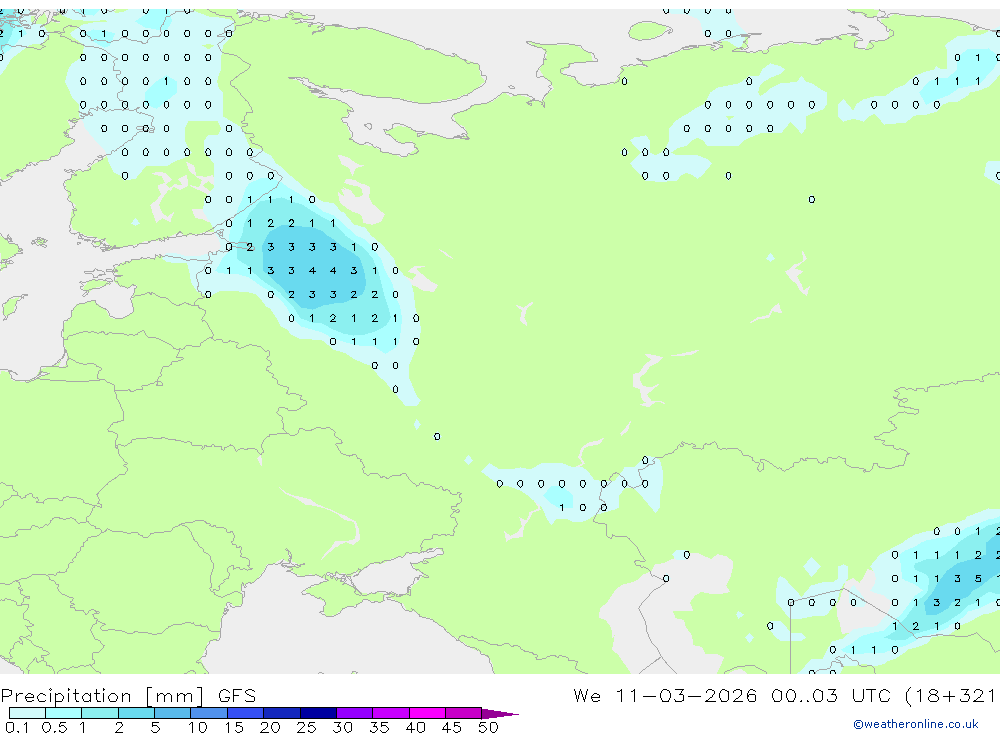This screenshot has height=733, width=1000.
Task: Click the '30' legend scale label
Action: click(342, 727)
